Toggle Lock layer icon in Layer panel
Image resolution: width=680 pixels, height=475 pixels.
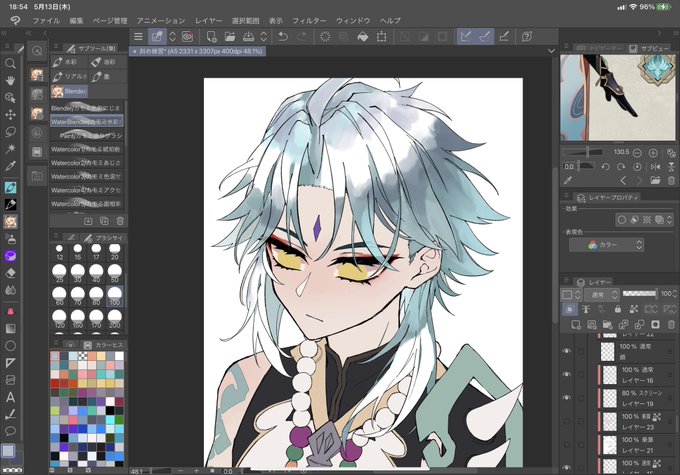click(618, 309)
